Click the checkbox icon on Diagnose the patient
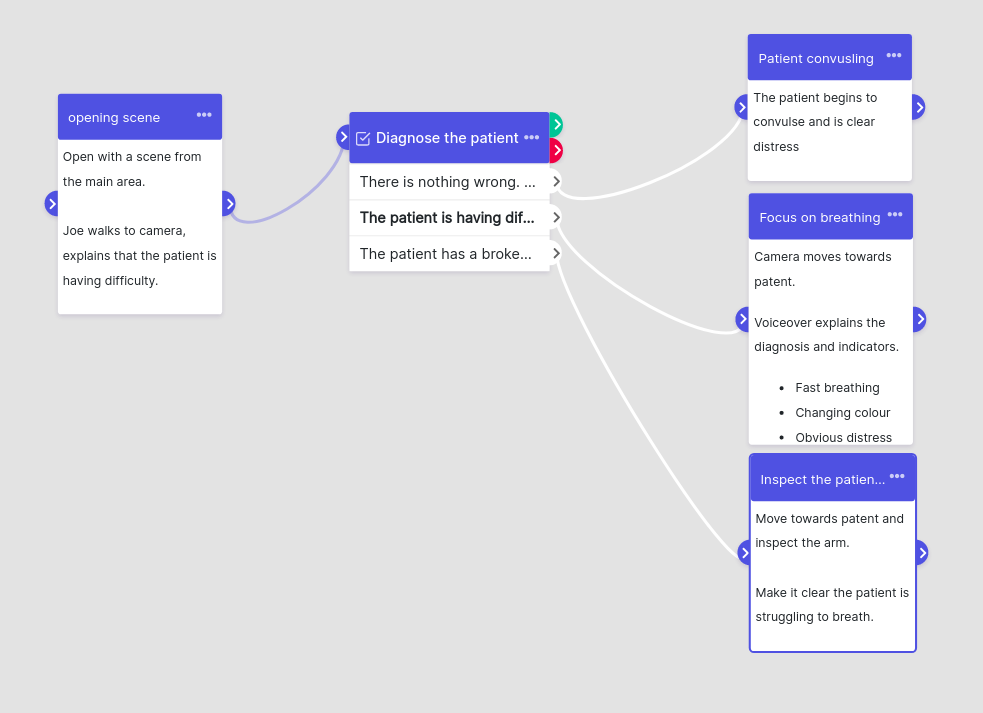 (x=363, y=138)
